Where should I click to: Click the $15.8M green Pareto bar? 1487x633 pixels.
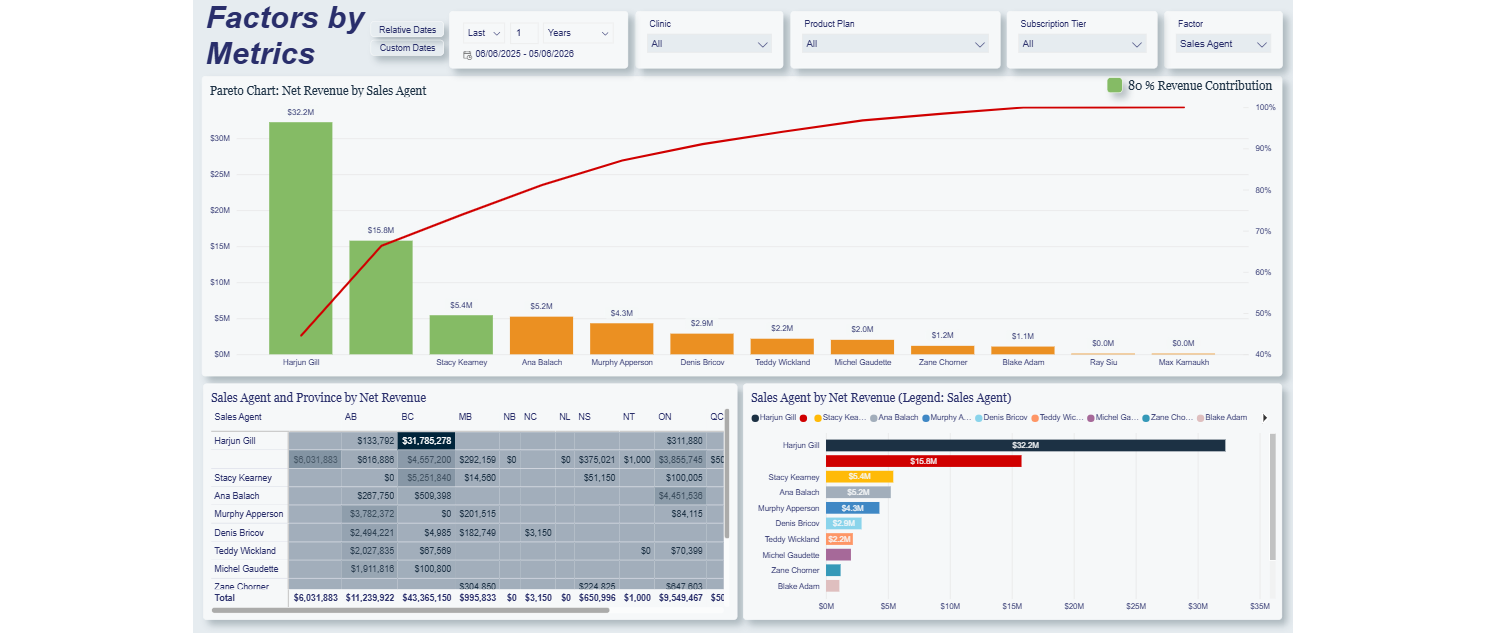[381, 297]
